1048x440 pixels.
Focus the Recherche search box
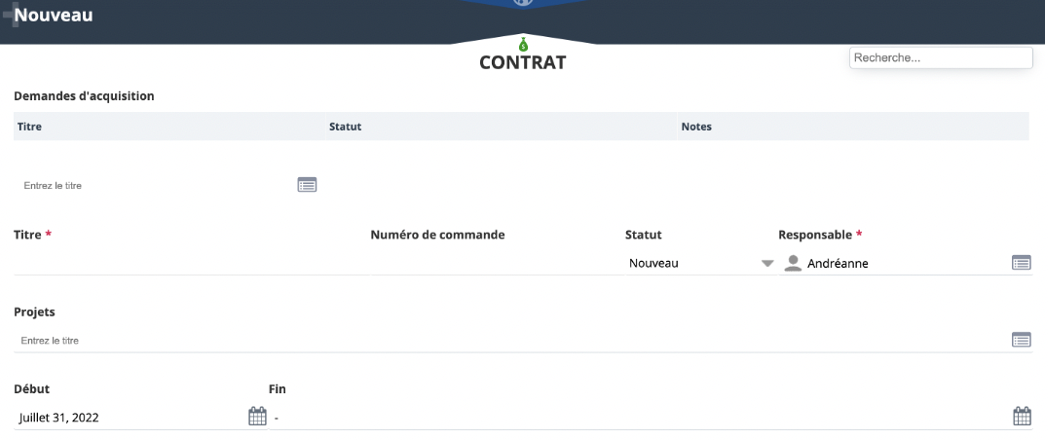pyautogui.click(x=940, y=58)
